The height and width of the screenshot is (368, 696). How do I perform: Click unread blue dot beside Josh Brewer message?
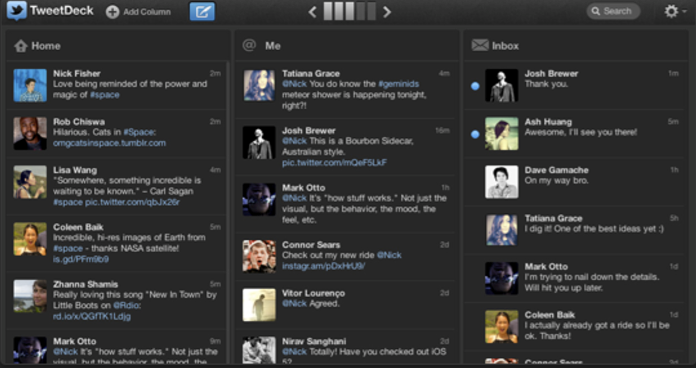(x=475, y=86)
